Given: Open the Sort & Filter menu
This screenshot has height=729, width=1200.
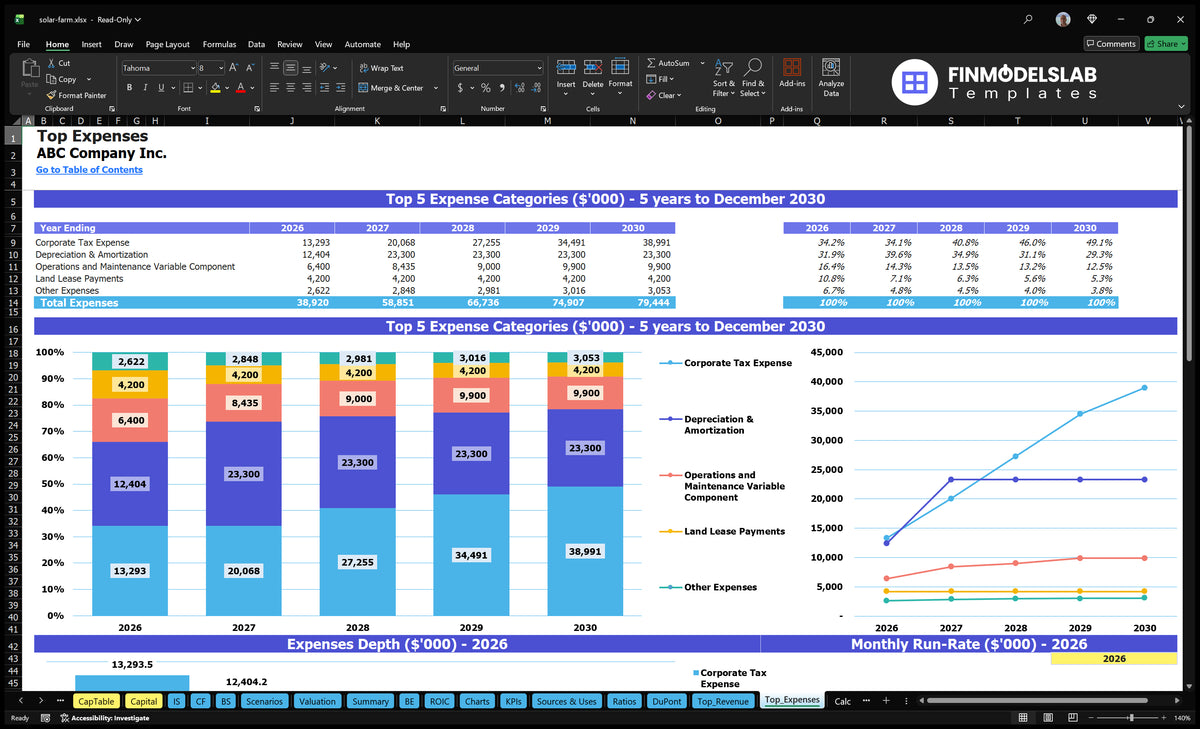Looking at the screenshot, I should [x=724, y=77].
